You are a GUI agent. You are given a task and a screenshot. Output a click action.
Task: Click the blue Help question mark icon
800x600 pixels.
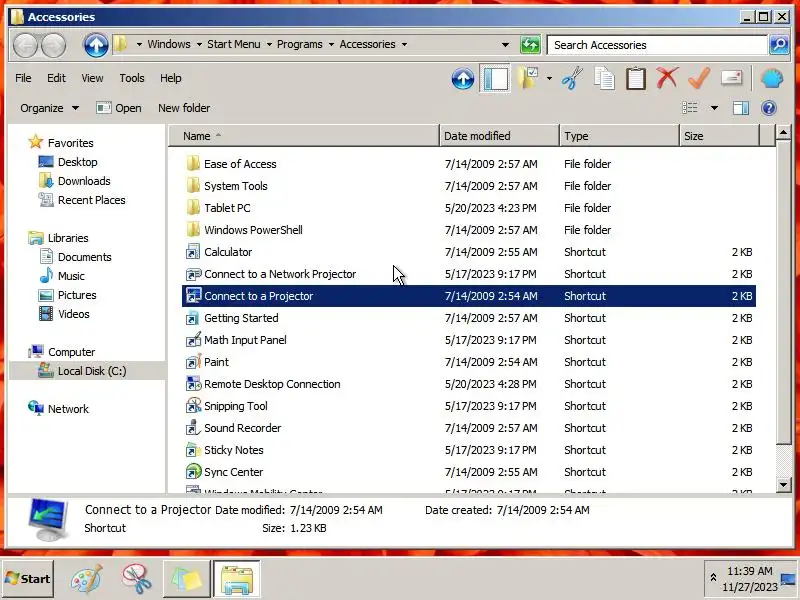pos(769,108)
